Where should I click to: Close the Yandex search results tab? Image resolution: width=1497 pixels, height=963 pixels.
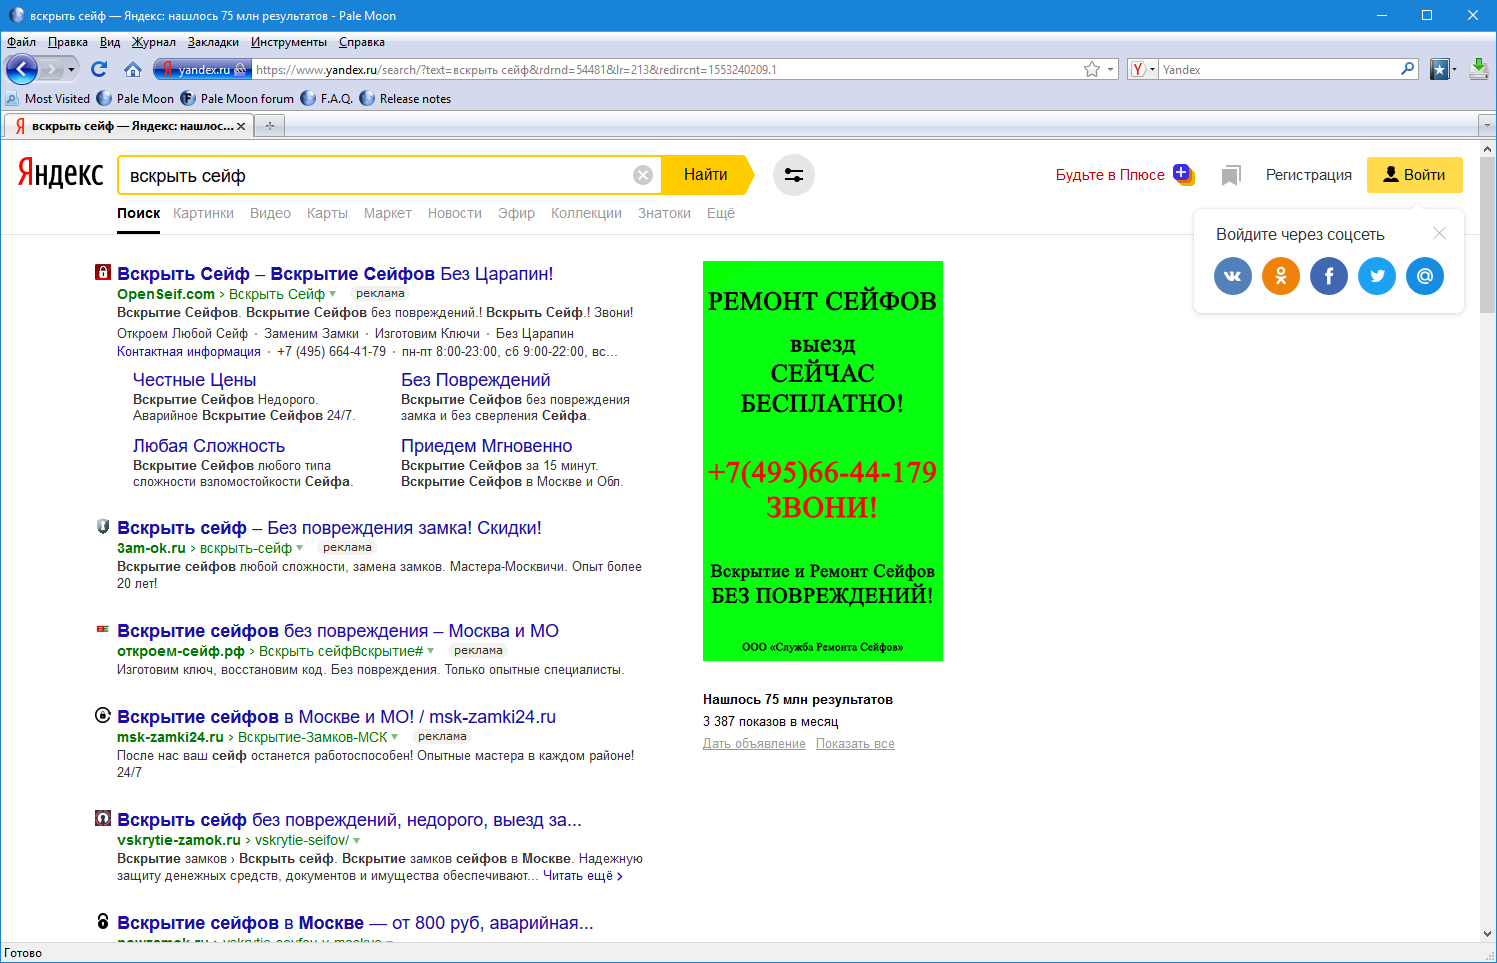point(241,126)
